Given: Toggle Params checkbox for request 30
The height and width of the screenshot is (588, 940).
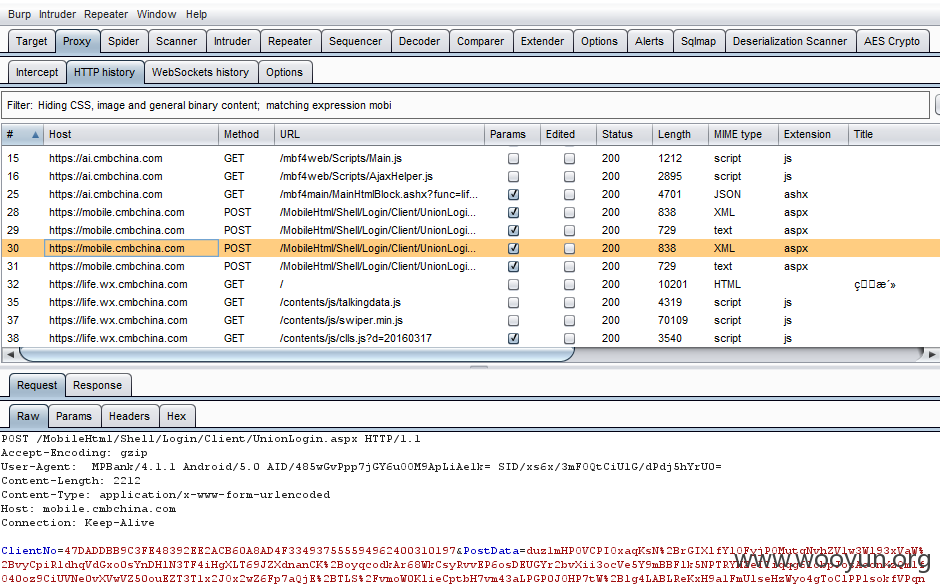Looking at the screenshot, I should coord(513,248).
